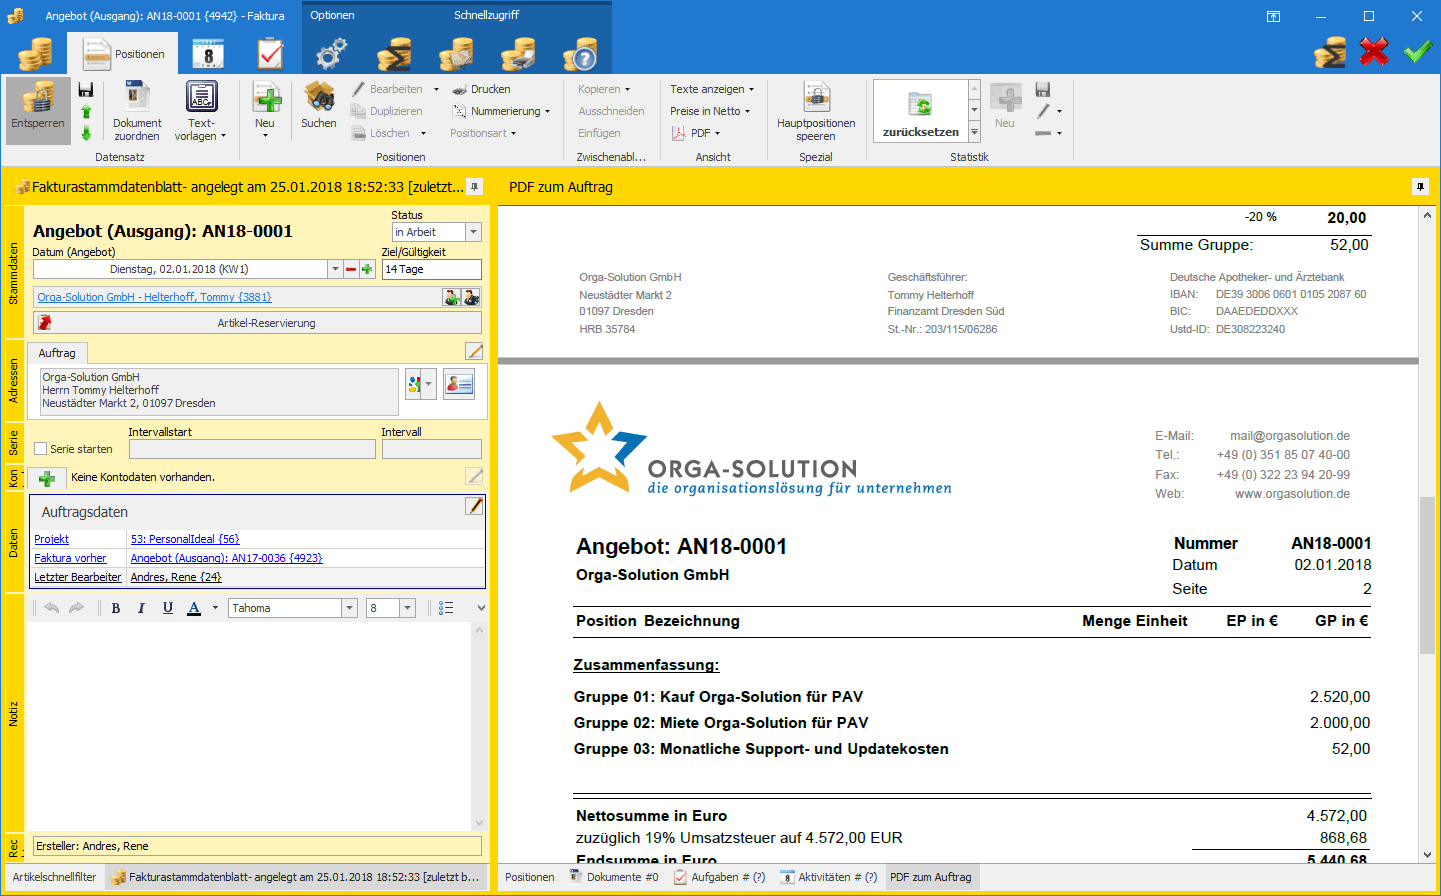The height and width of the screenshot is (896, 1441).
Task: Open Andres, Rene {24} link
Action: (176, 577)
